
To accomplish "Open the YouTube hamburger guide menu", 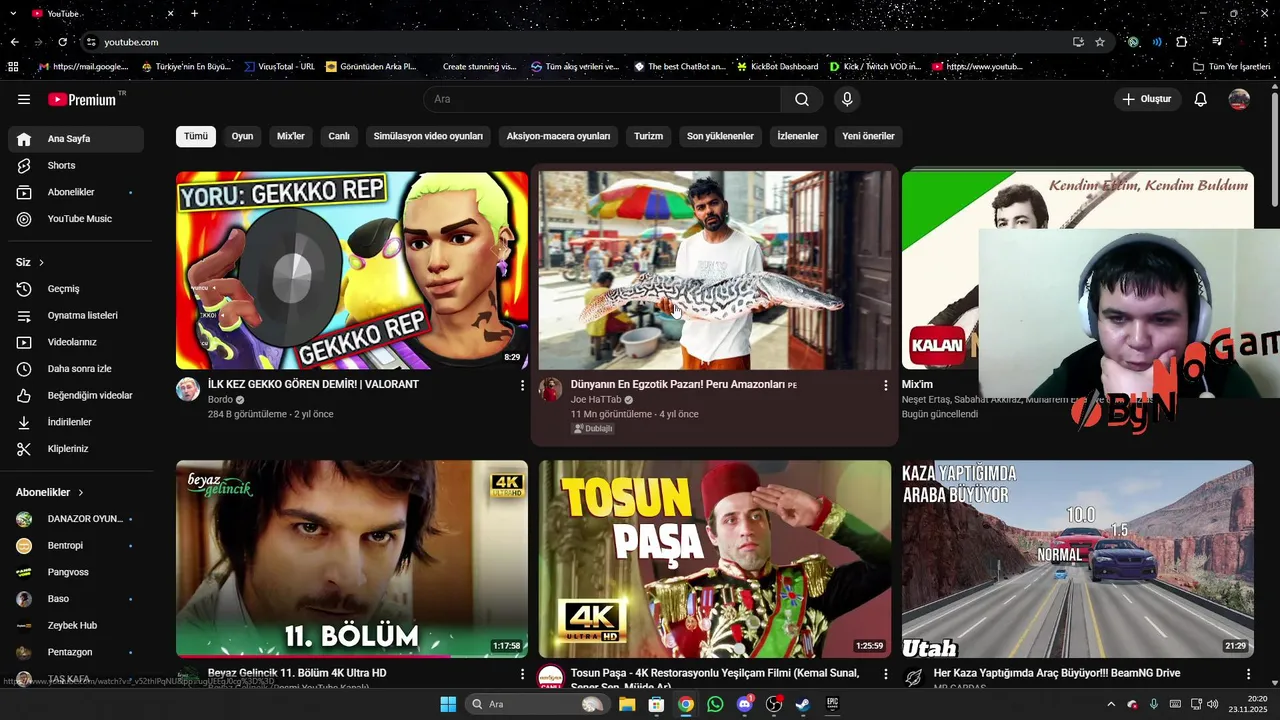I will click(24, 99).
